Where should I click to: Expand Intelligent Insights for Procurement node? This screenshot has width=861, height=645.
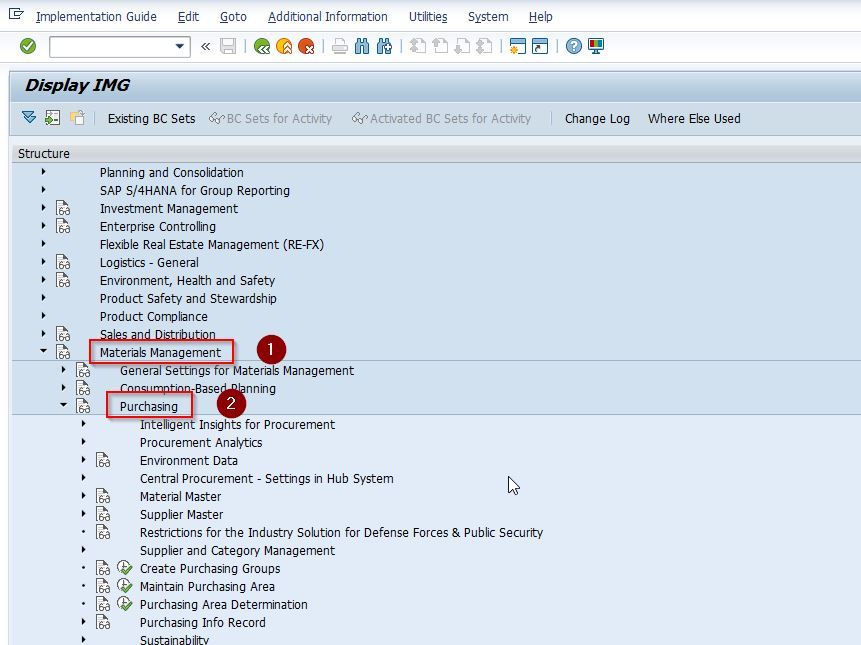tap(83, 424)
